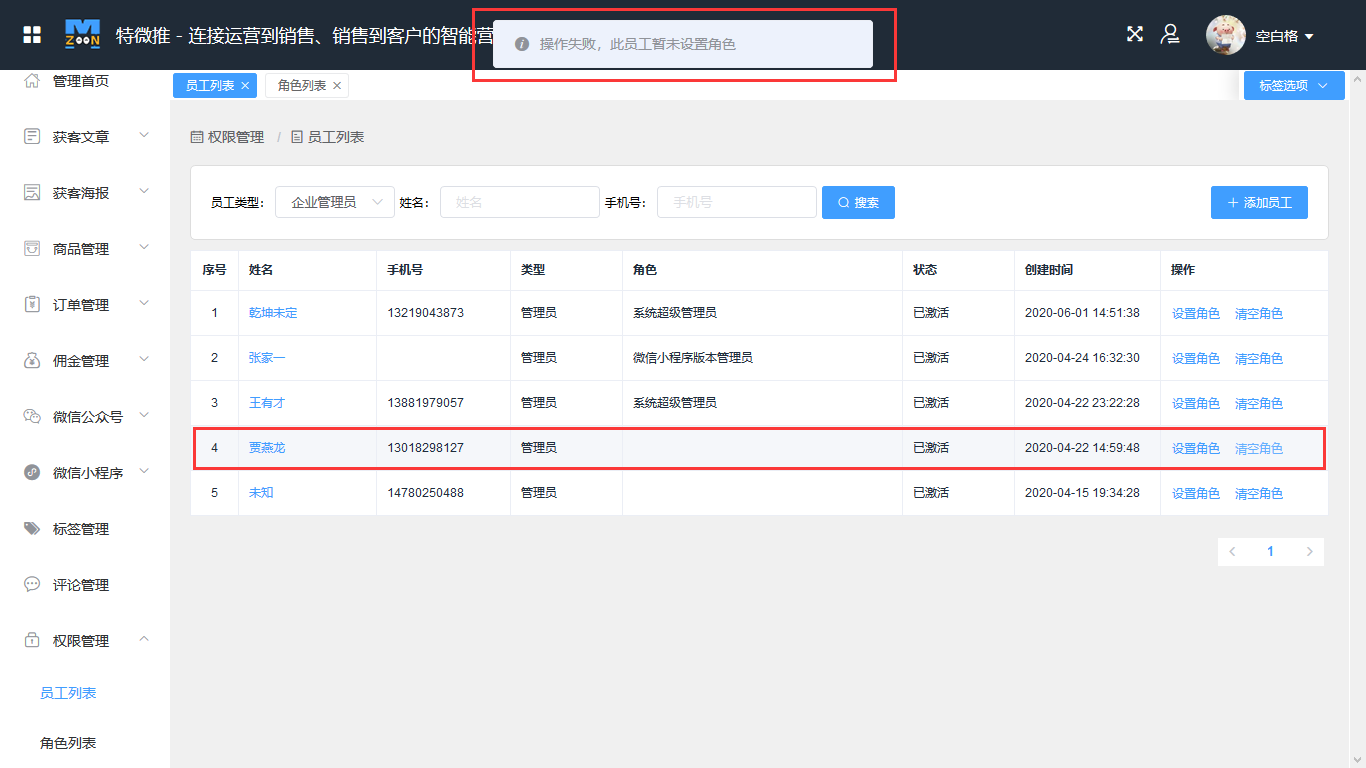Select page 1 in pagination
Screen dimensions: 1366x768
pos(1270,552)
